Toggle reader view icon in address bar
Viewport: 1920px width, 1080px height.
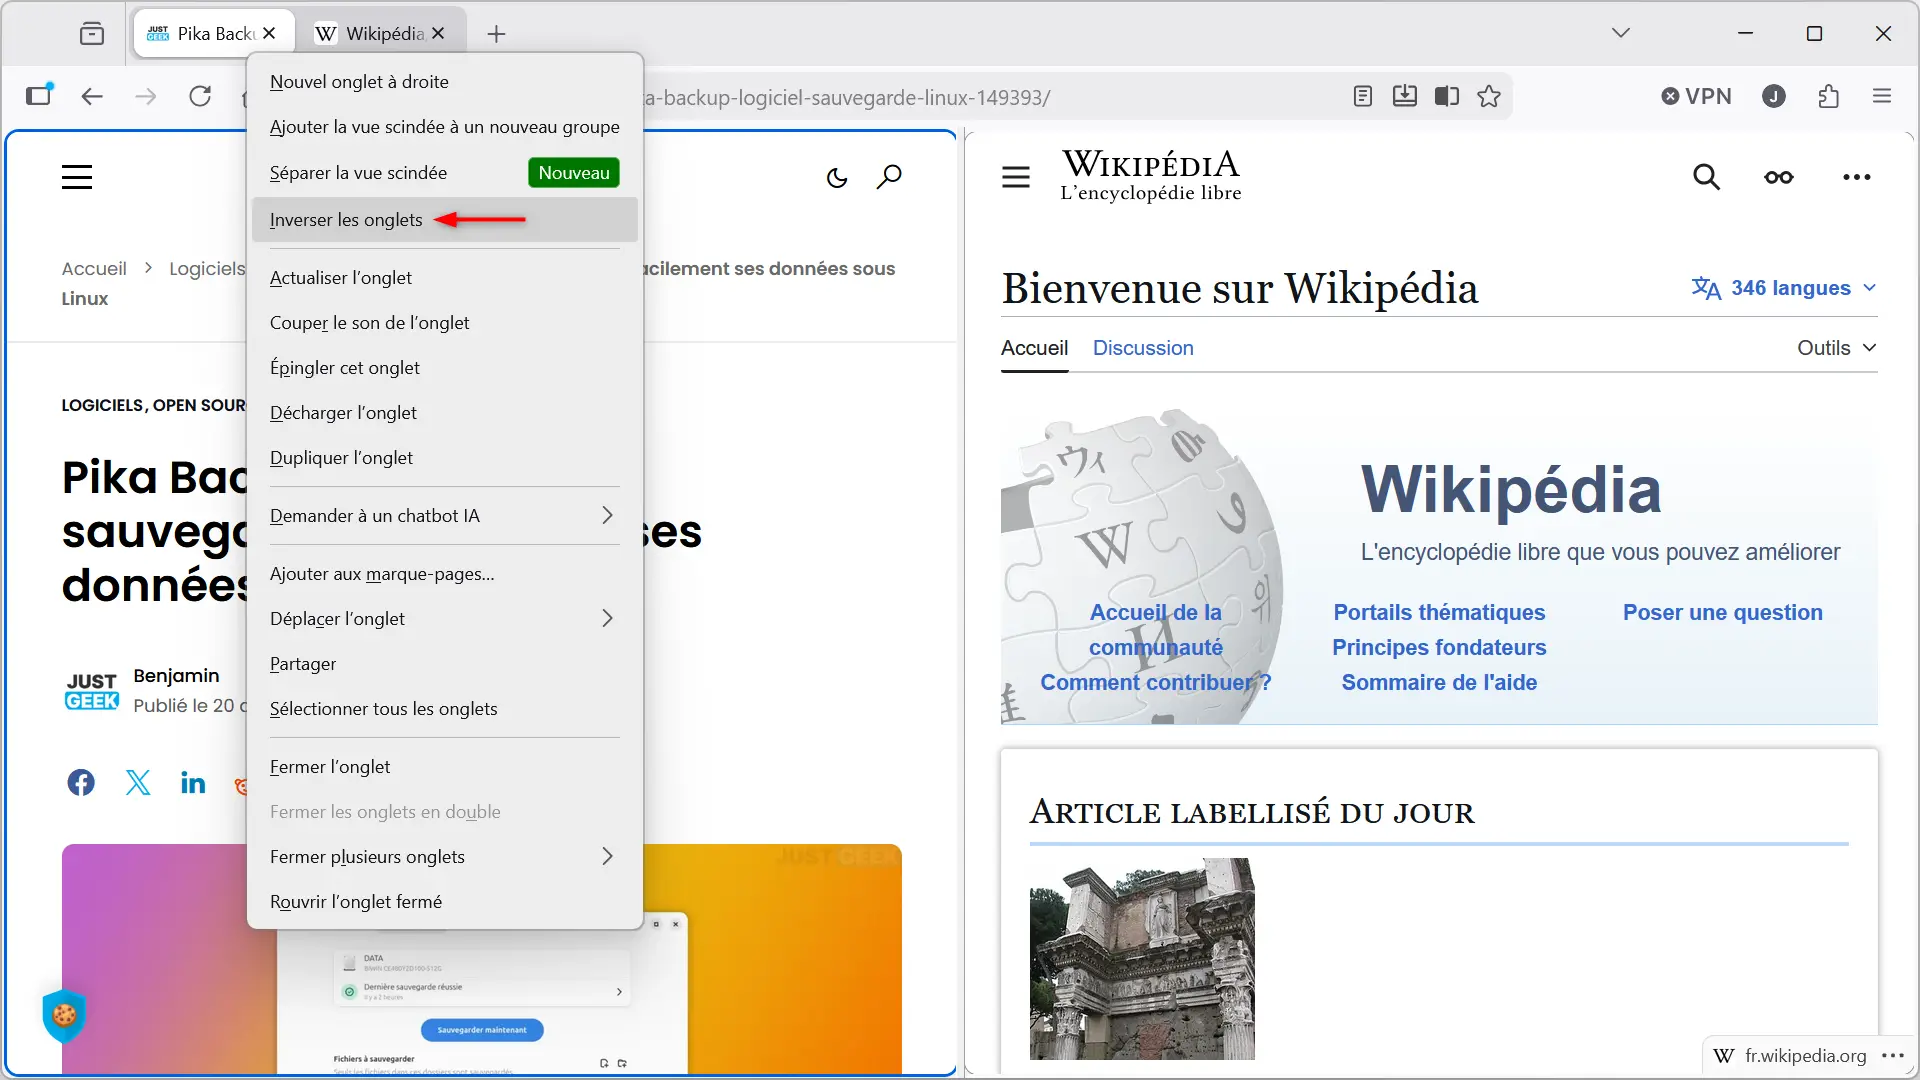click(x=1362, y=96)
